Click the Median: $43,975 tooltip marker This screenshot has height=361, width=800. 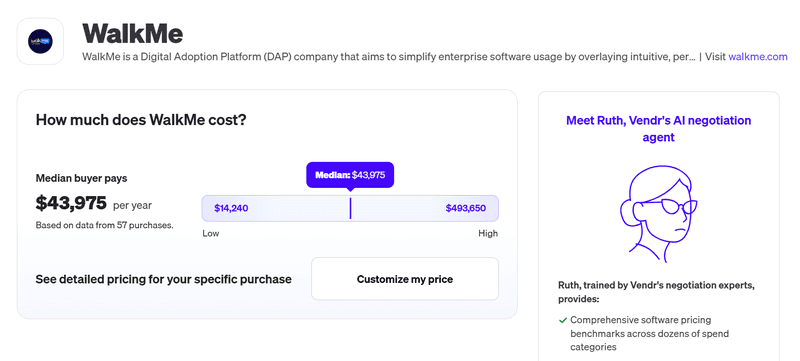pyautogui.click(x=350, y=175)
